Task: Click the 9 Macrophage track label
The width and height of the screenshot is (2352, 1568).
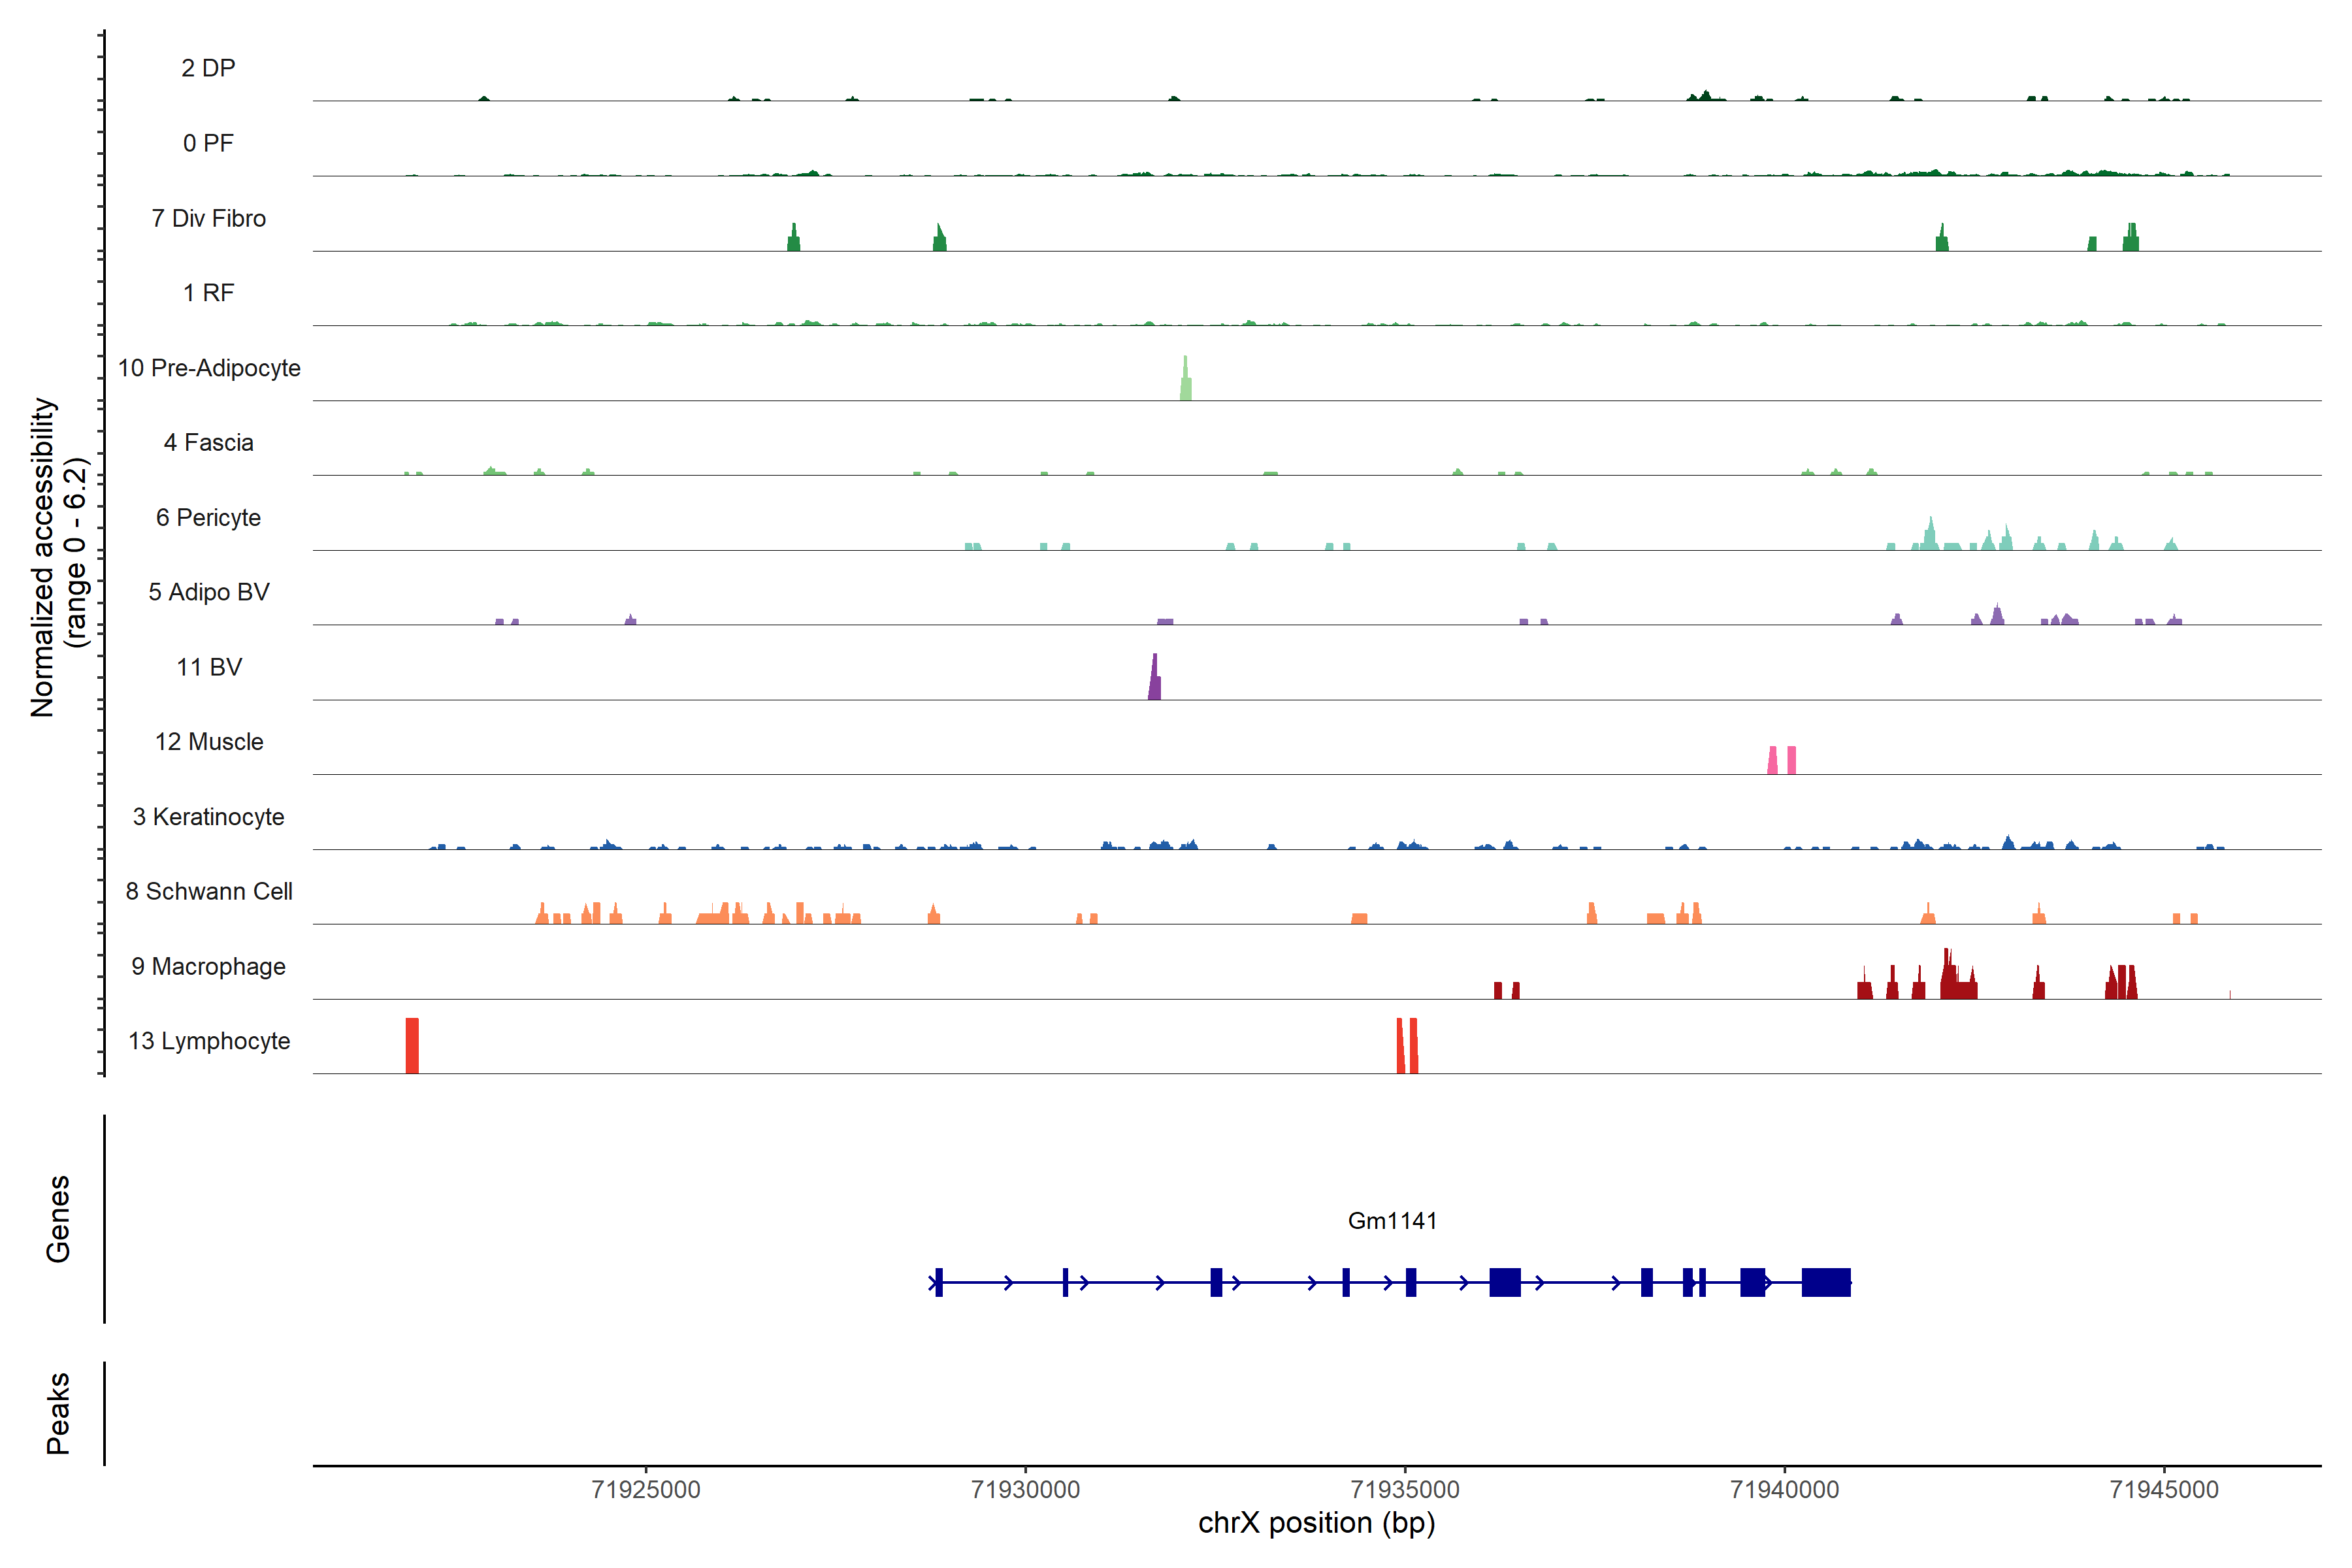Action: (x=208, y=967)
